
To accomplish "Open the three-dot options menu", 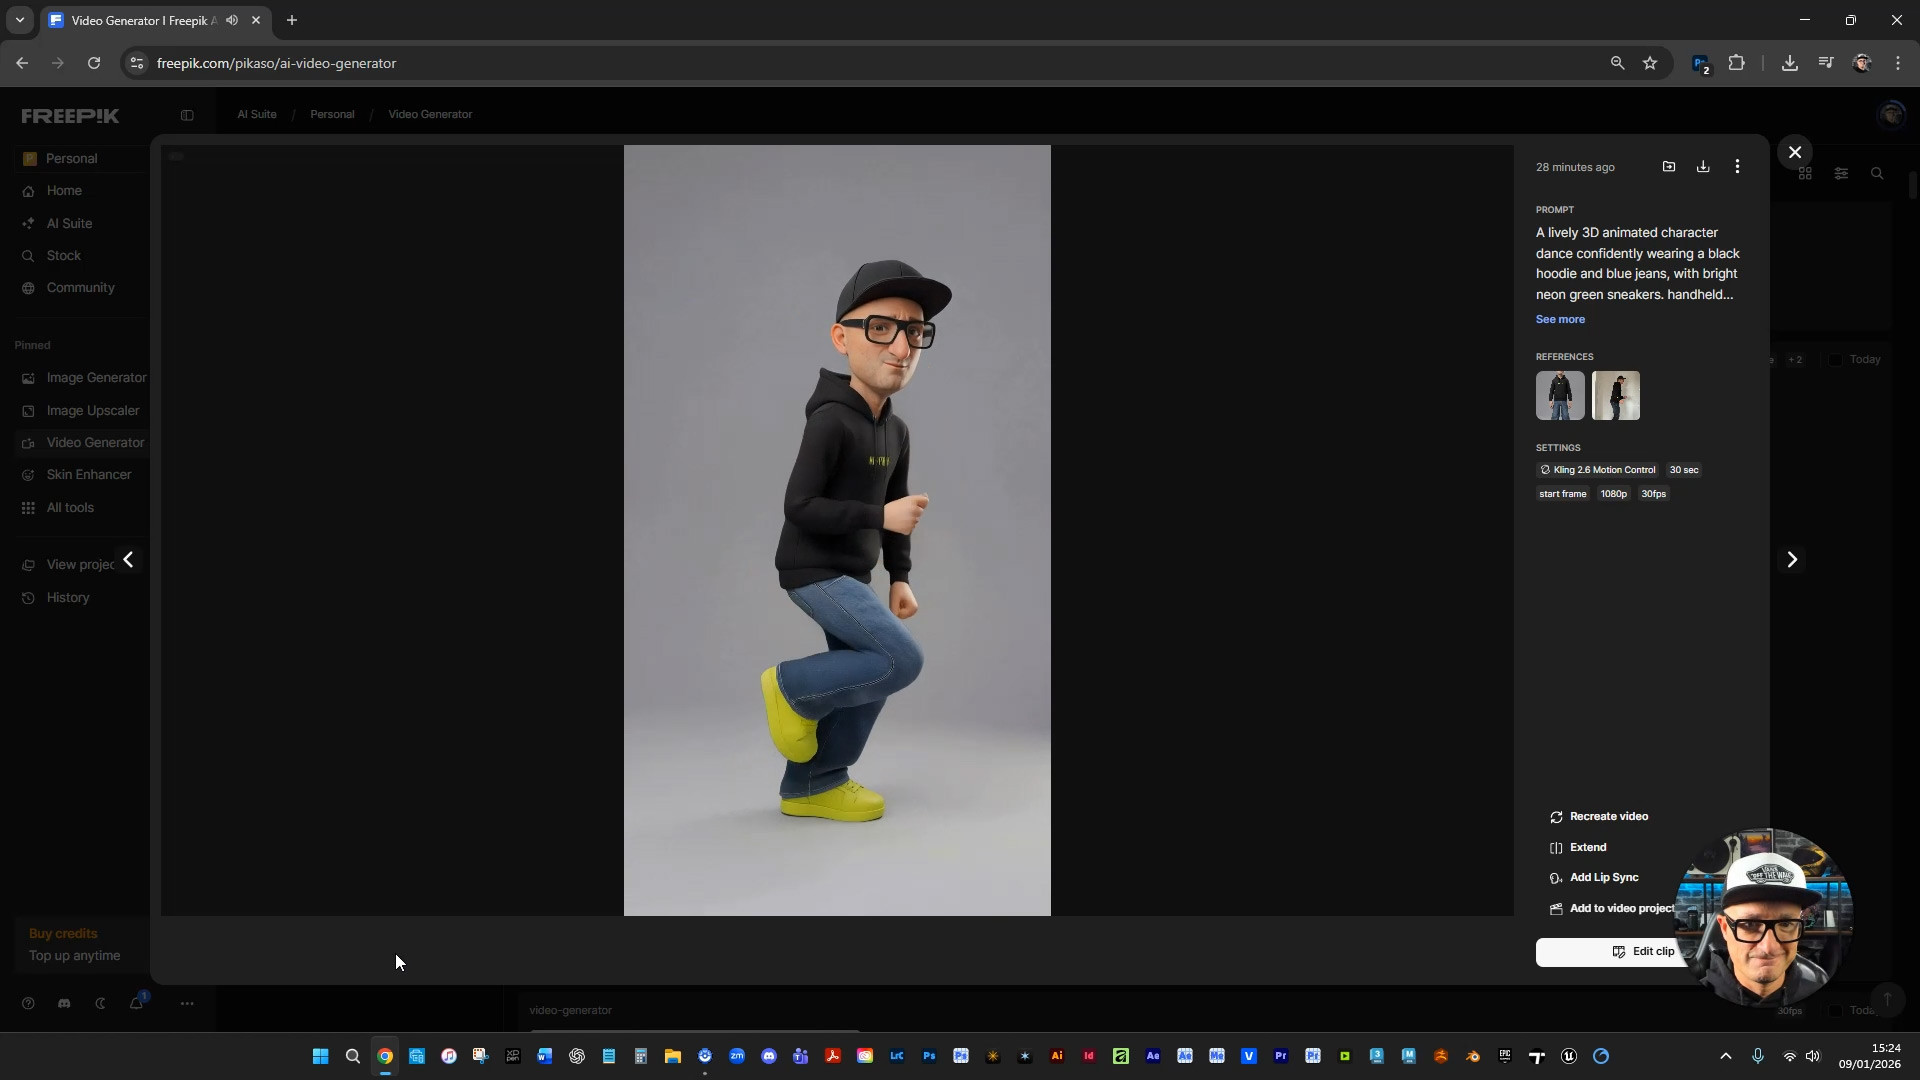I will (x=1737, y=167).
